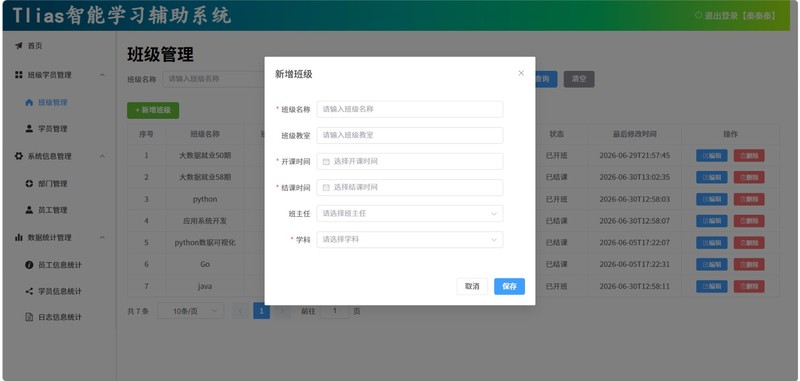Click the 班级学员管理 grid icon
Screen dimensions: 800x381
(19, 75)
